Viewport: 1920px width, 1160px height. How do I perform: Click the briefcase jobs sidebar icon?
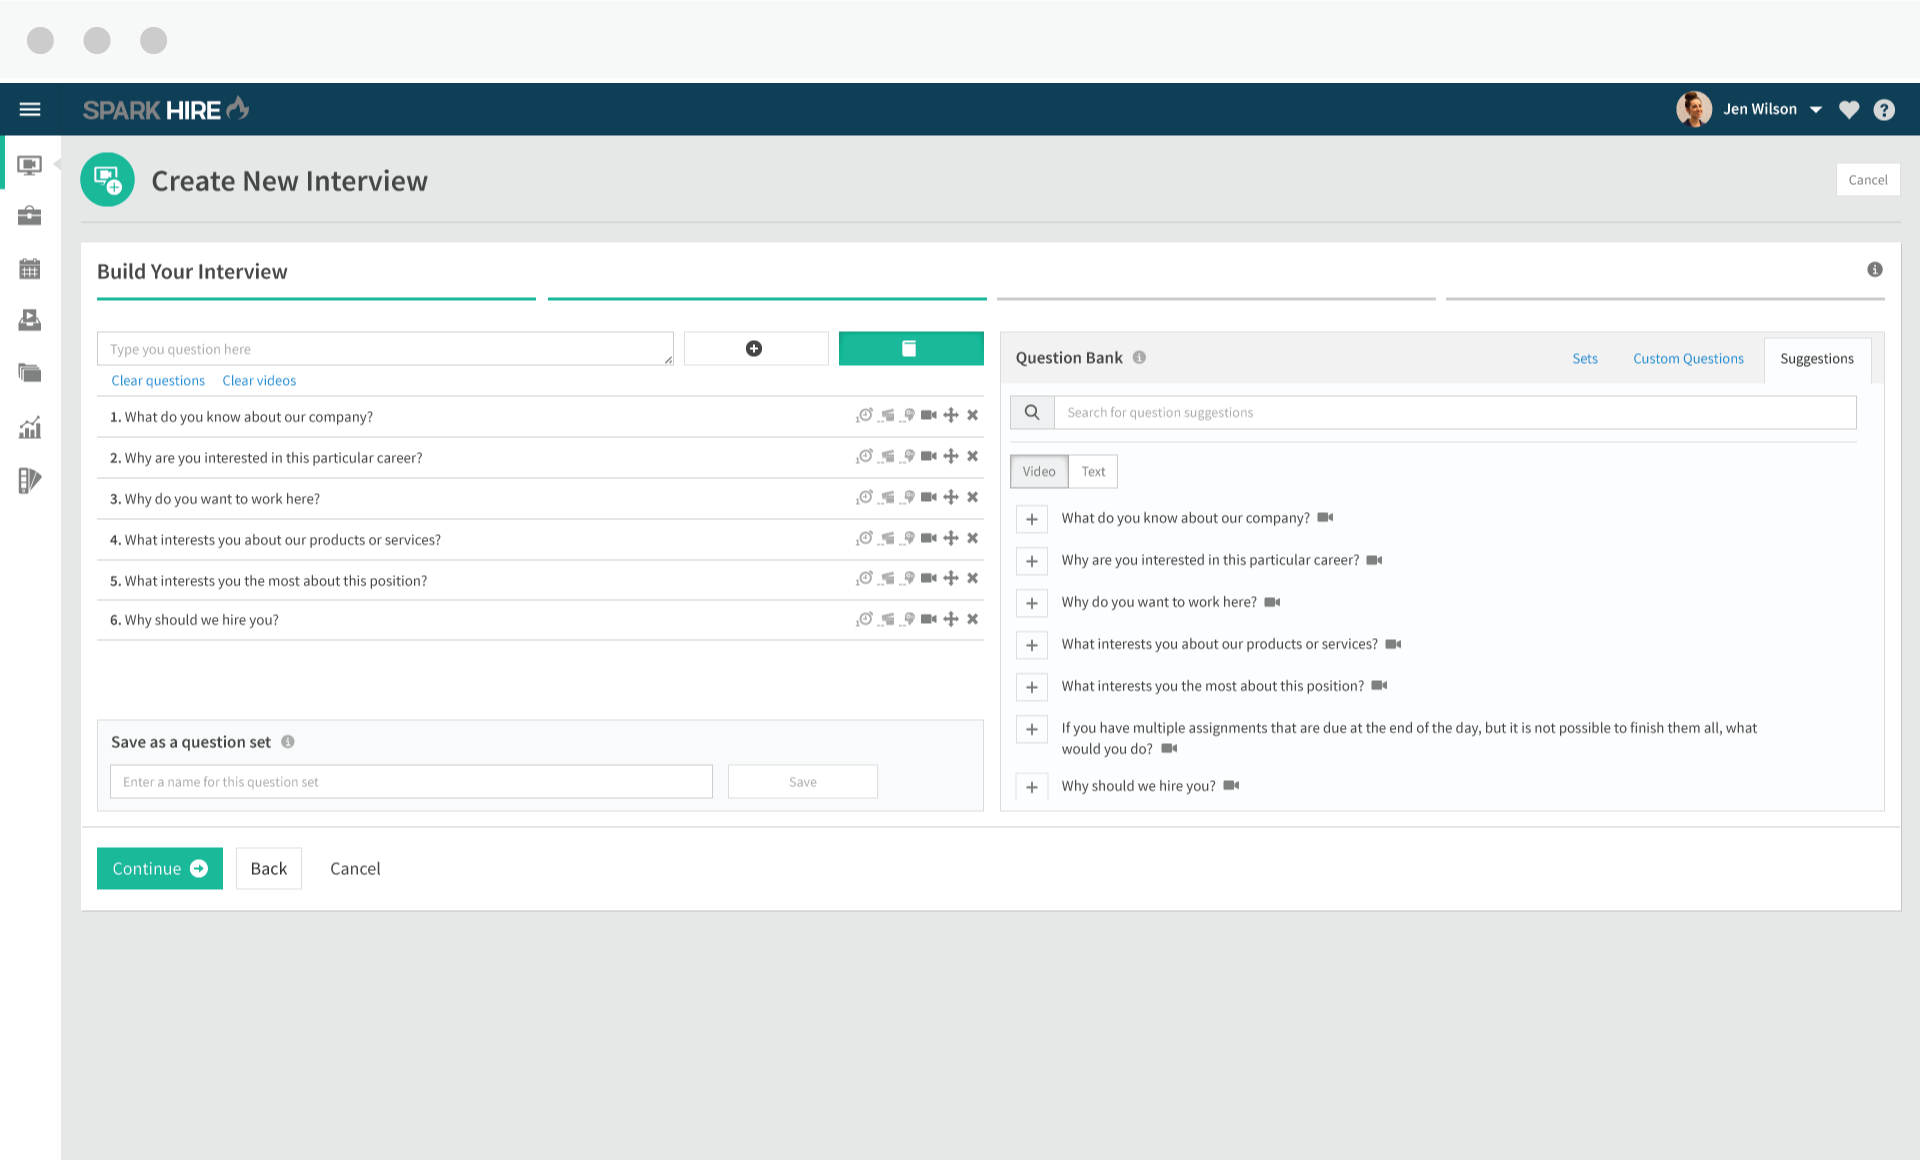pyautogui.click(x=30, y=215)
